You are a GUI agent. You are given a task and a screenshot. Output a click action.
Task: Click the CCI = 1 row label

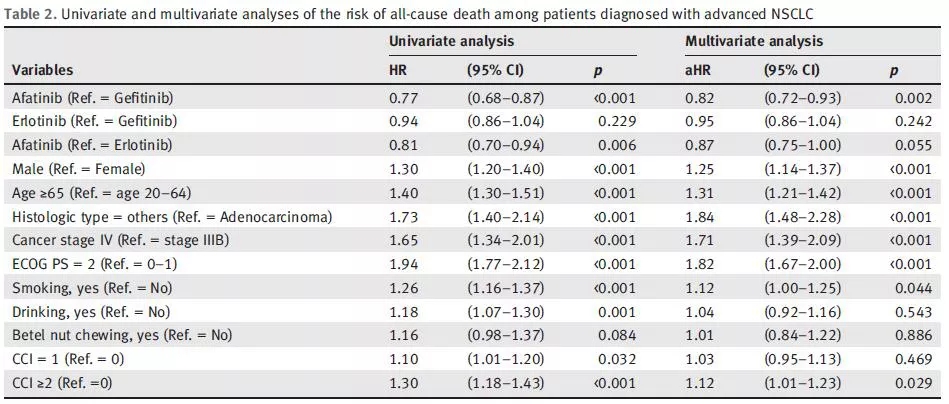point(66,360)
